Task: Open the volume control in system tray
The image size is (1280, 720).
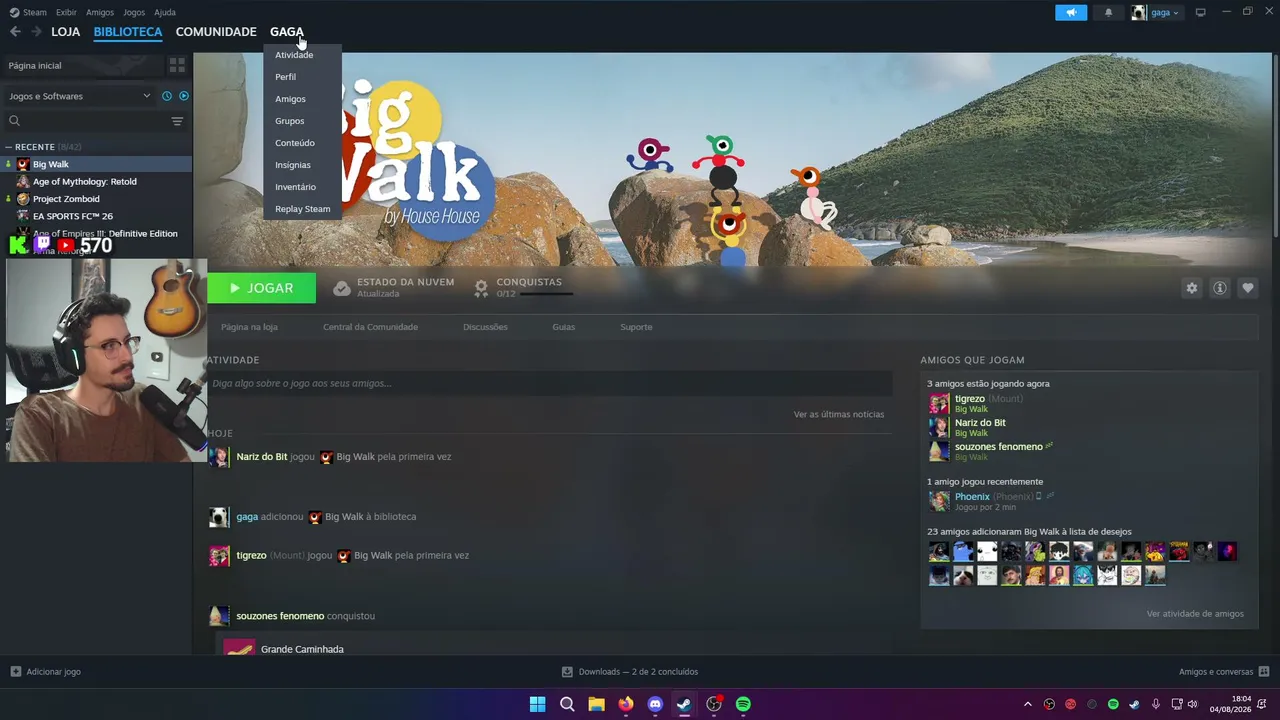Action: [1192, 704]
